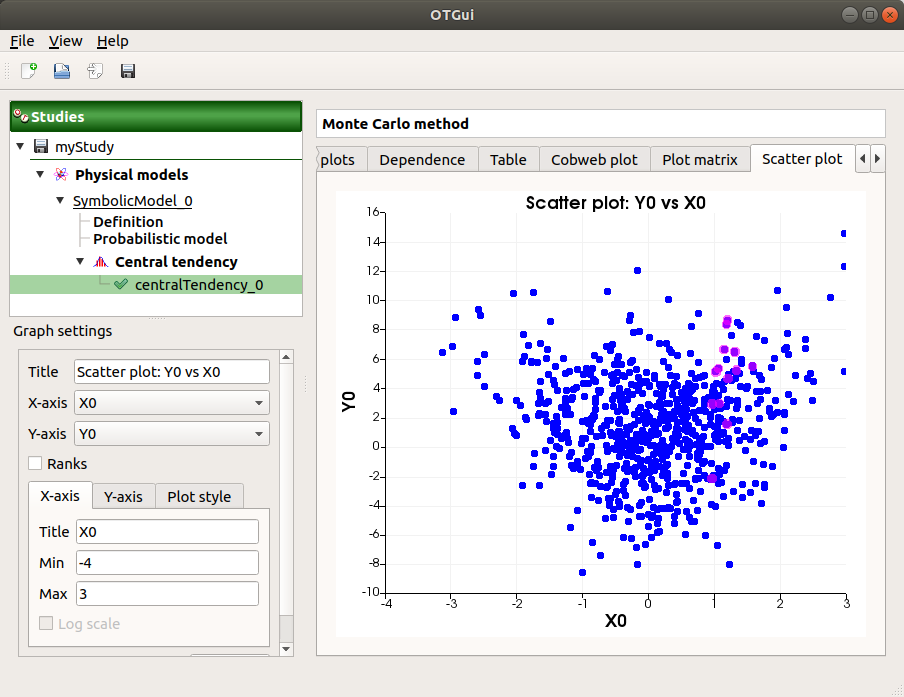904x697 pixels.
Task: Open the X-axis variable dropdown
Action: 172,403
